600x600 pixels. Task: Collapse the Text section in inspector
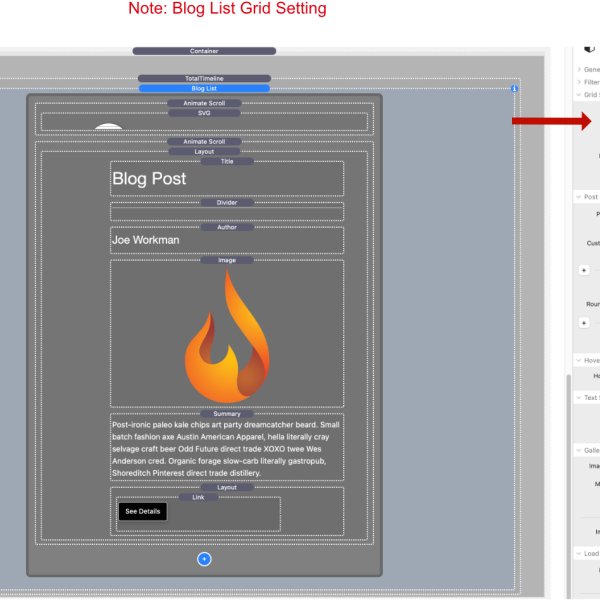(x=579, y=397)
